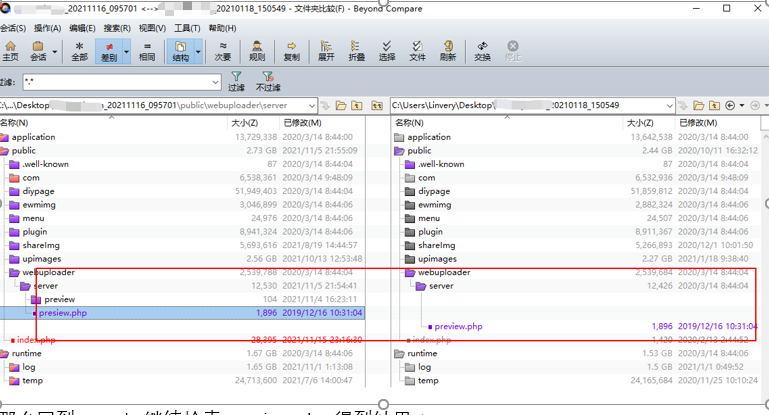Open the 帮助(H) menu
The image size is (769, 415).
click(x=222, y=28)
